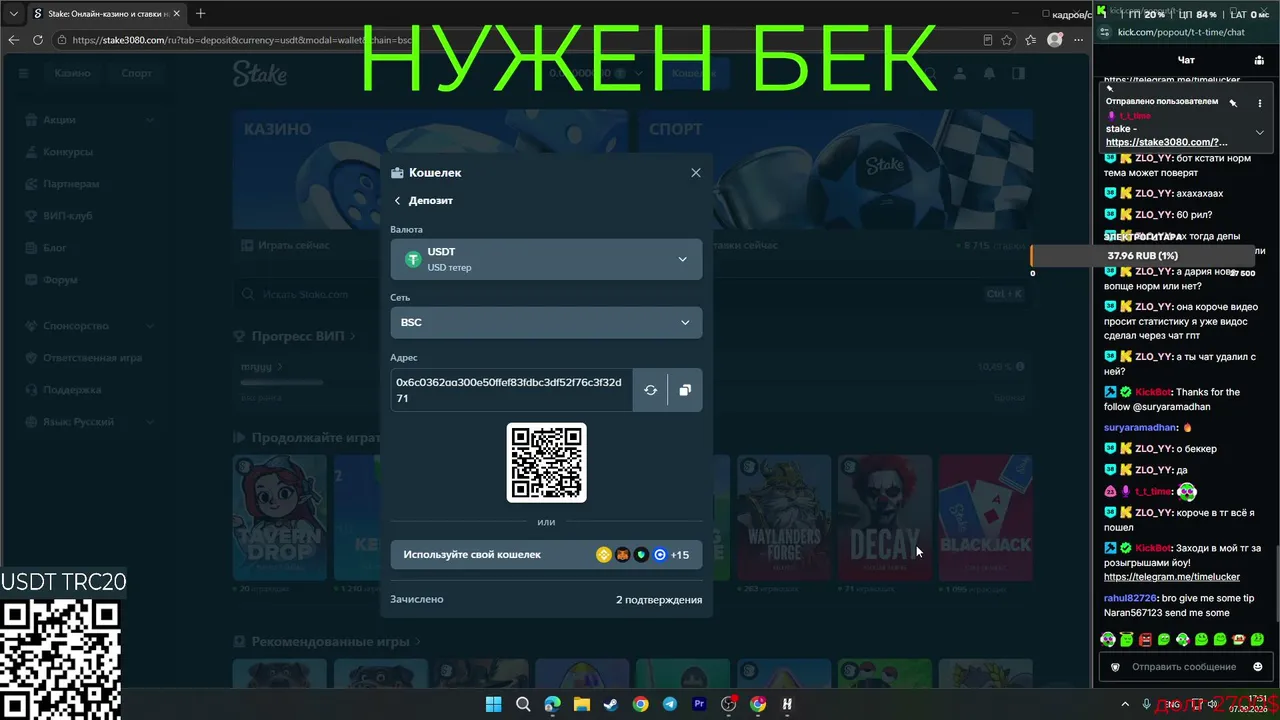Show hidden system tray icons

click(x=1125, y=704)
